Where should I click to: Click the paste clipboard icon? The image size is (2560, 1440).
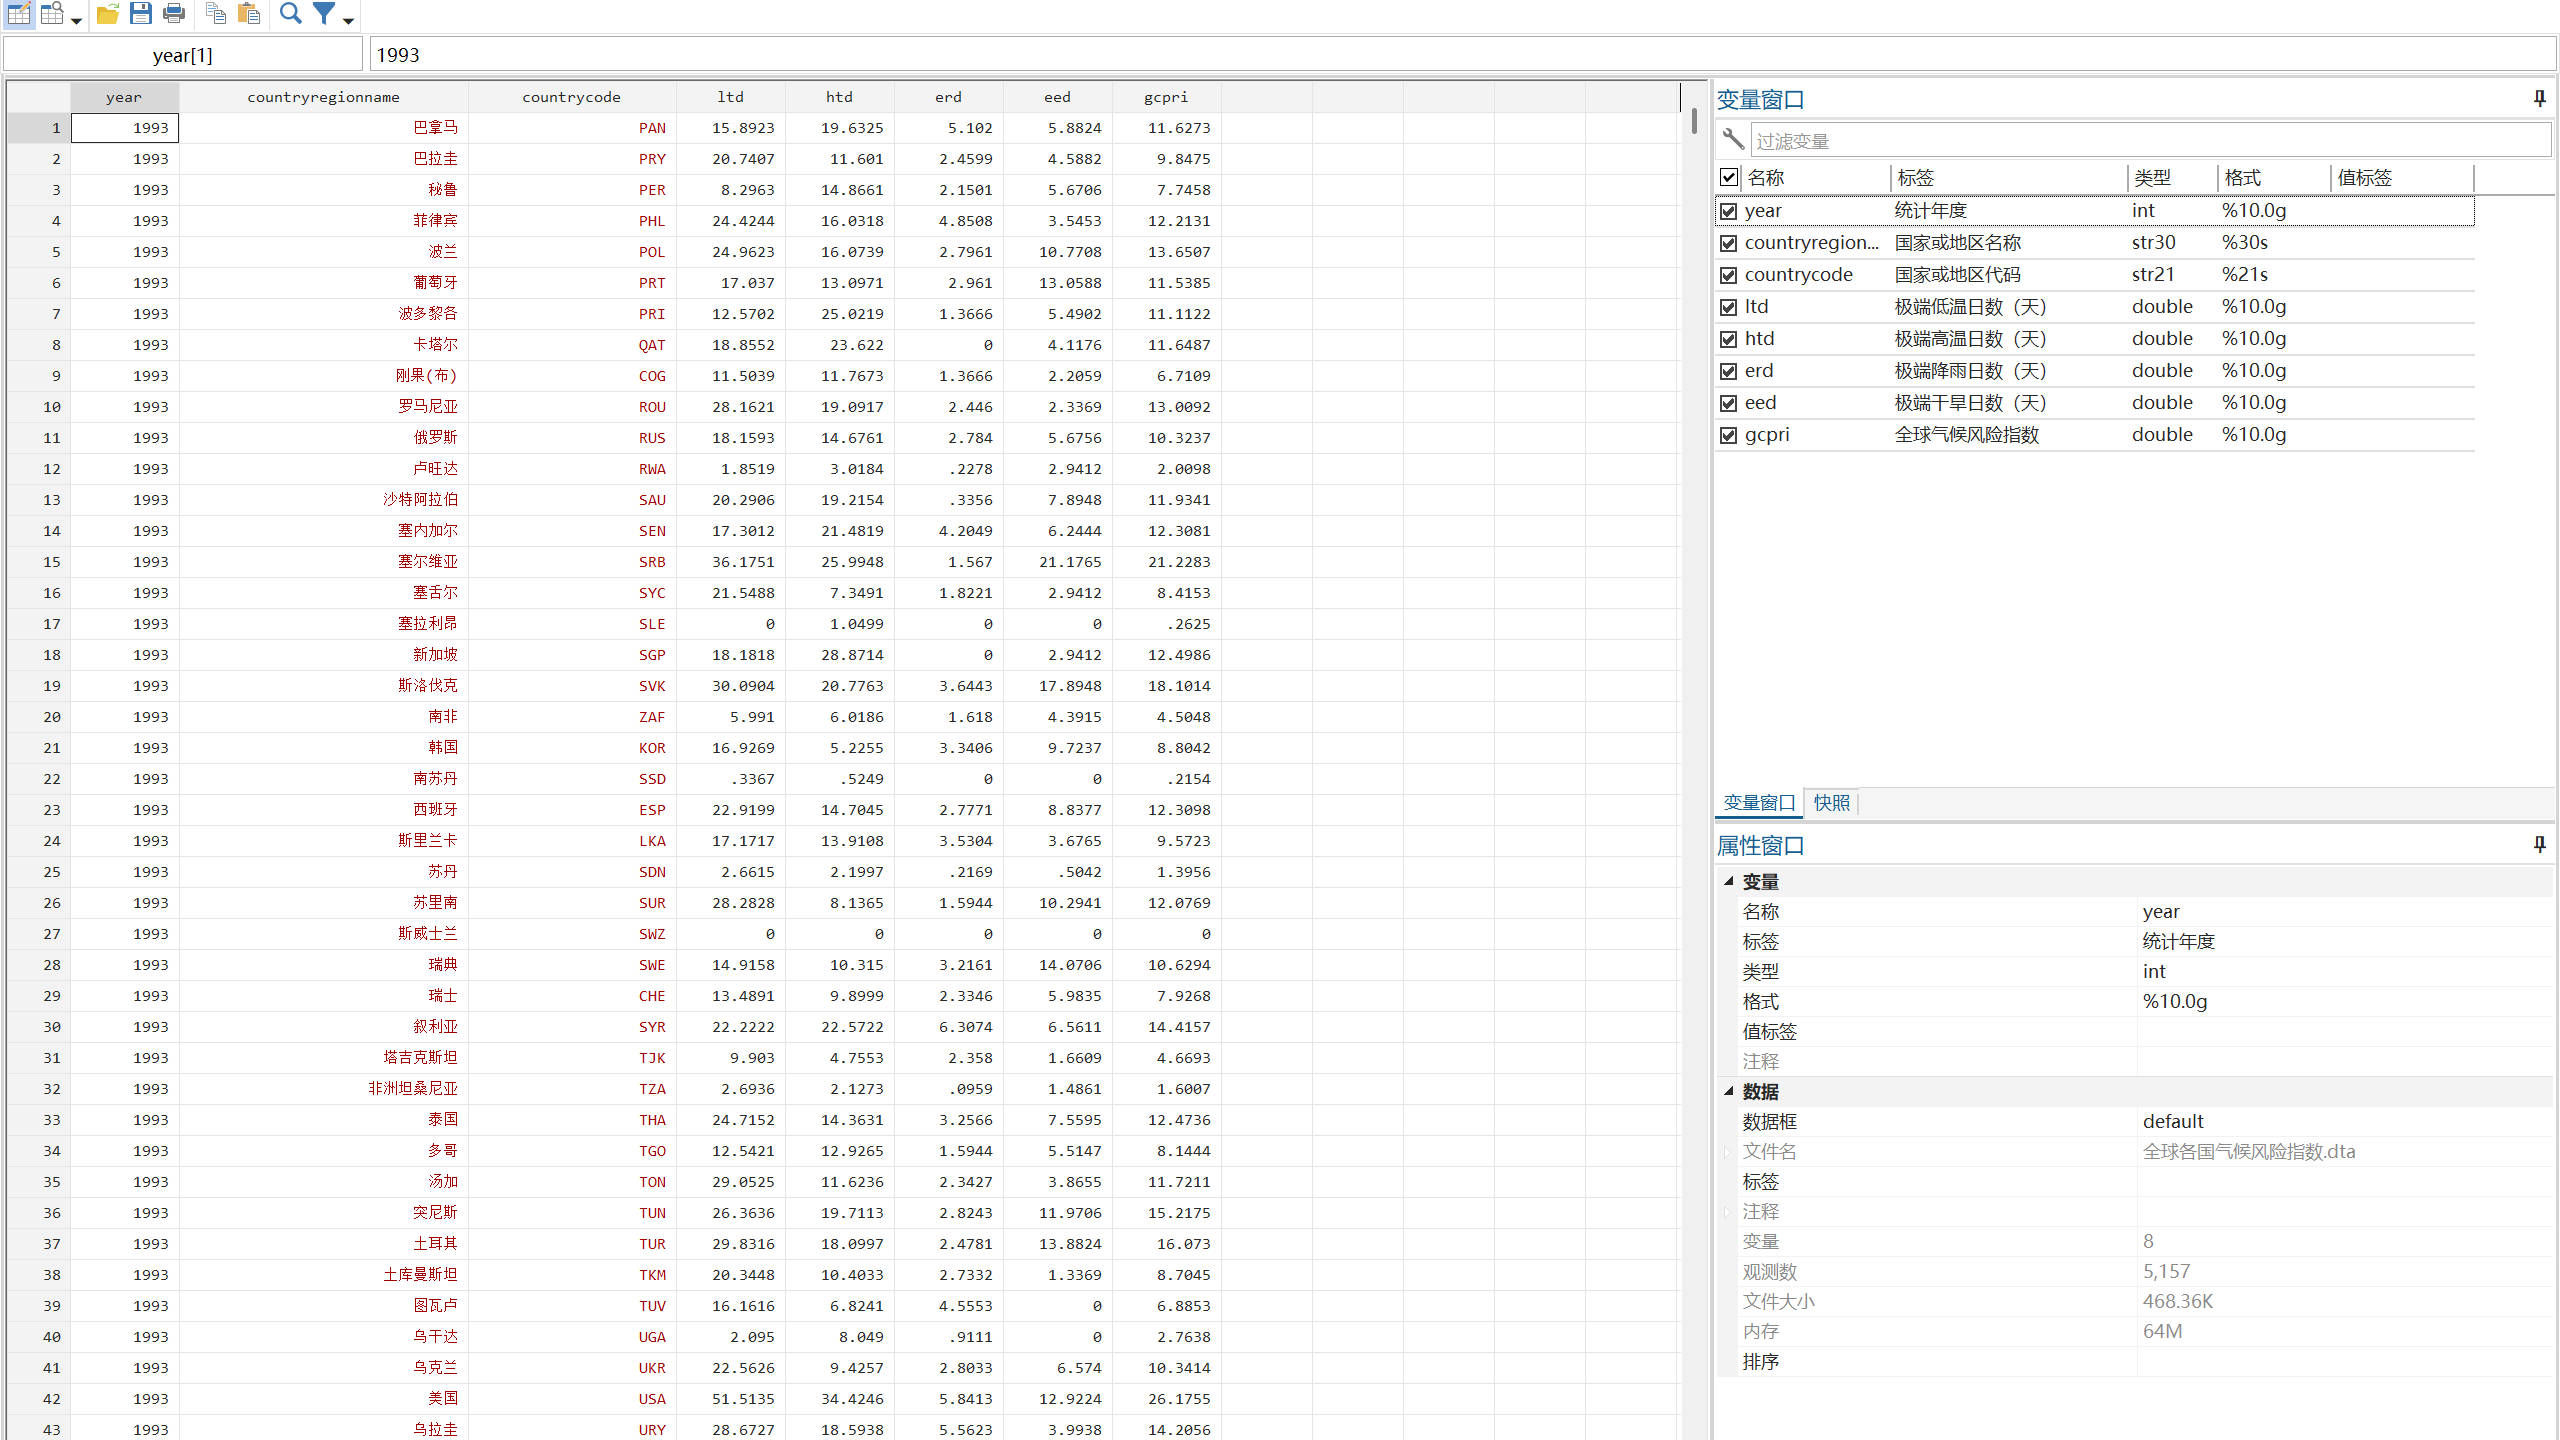pos(249,14)
